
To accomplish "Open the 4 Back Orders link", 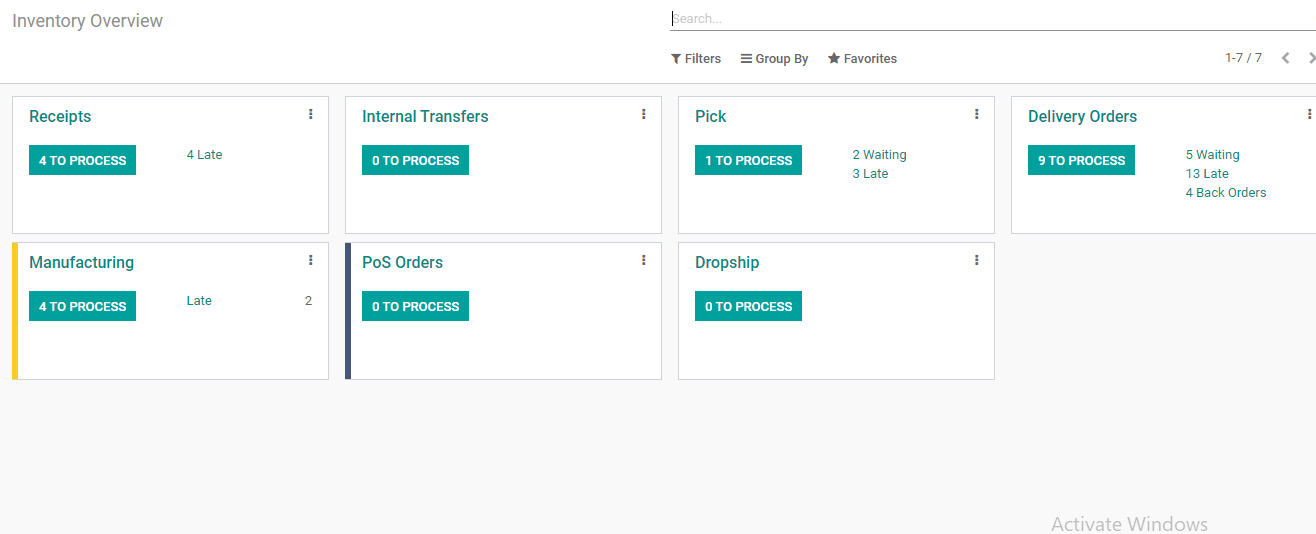I will tap(1226, 193).
